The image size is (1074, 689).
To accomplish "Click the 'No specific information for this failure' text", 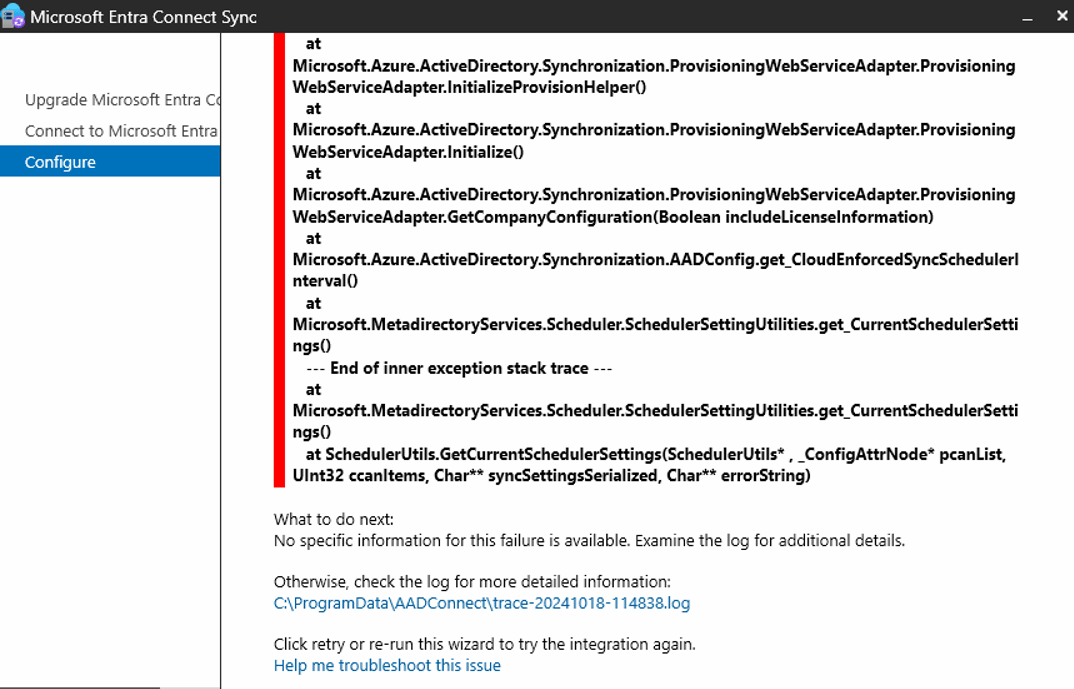I will pos(589,540).
